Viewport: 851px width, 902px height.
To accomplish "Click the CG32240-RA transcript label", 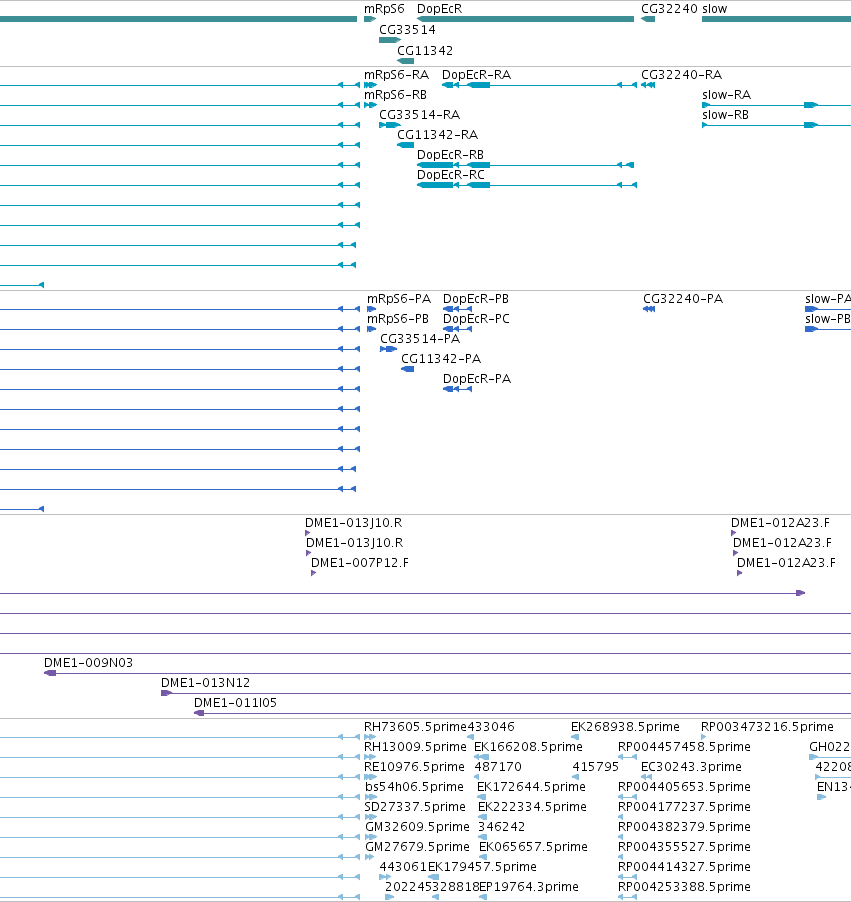I will pyautogui.click(x=681, y=75).
